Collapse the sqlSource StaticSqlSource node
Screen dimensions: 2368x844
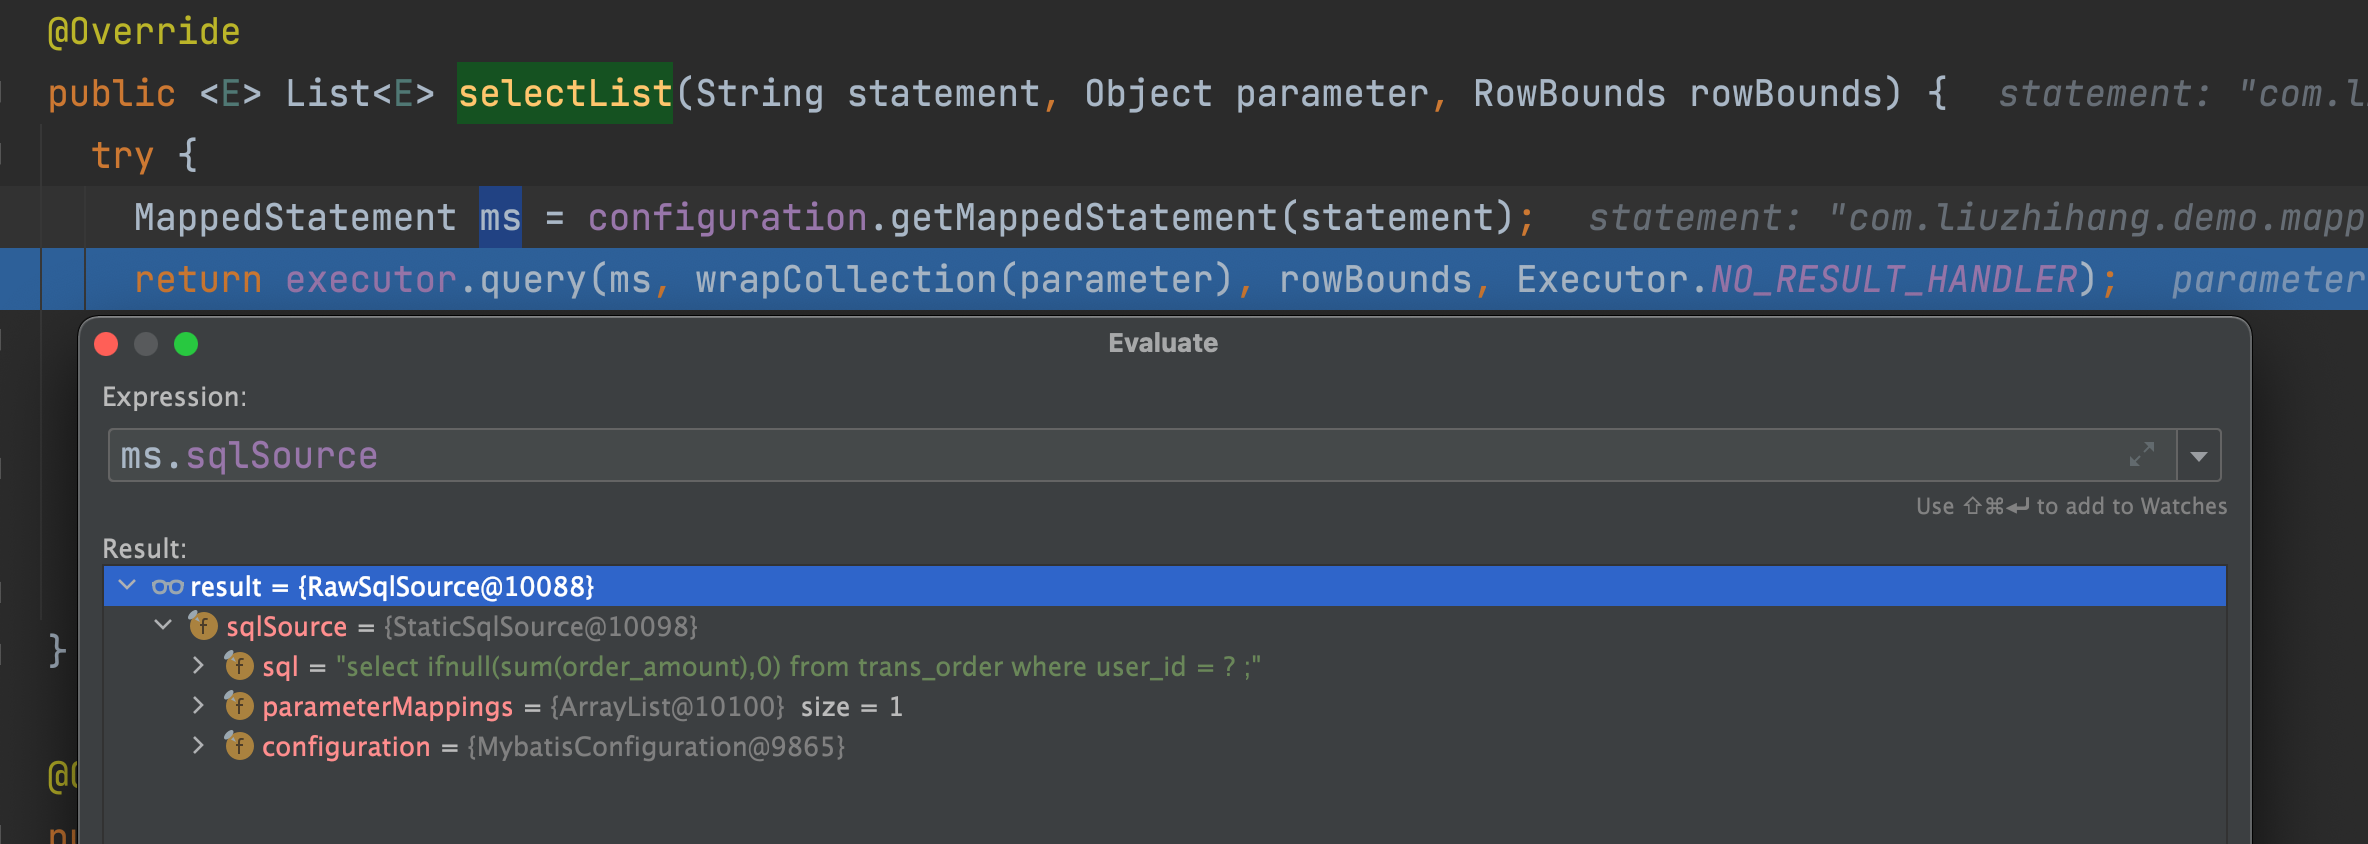(163, 625)
